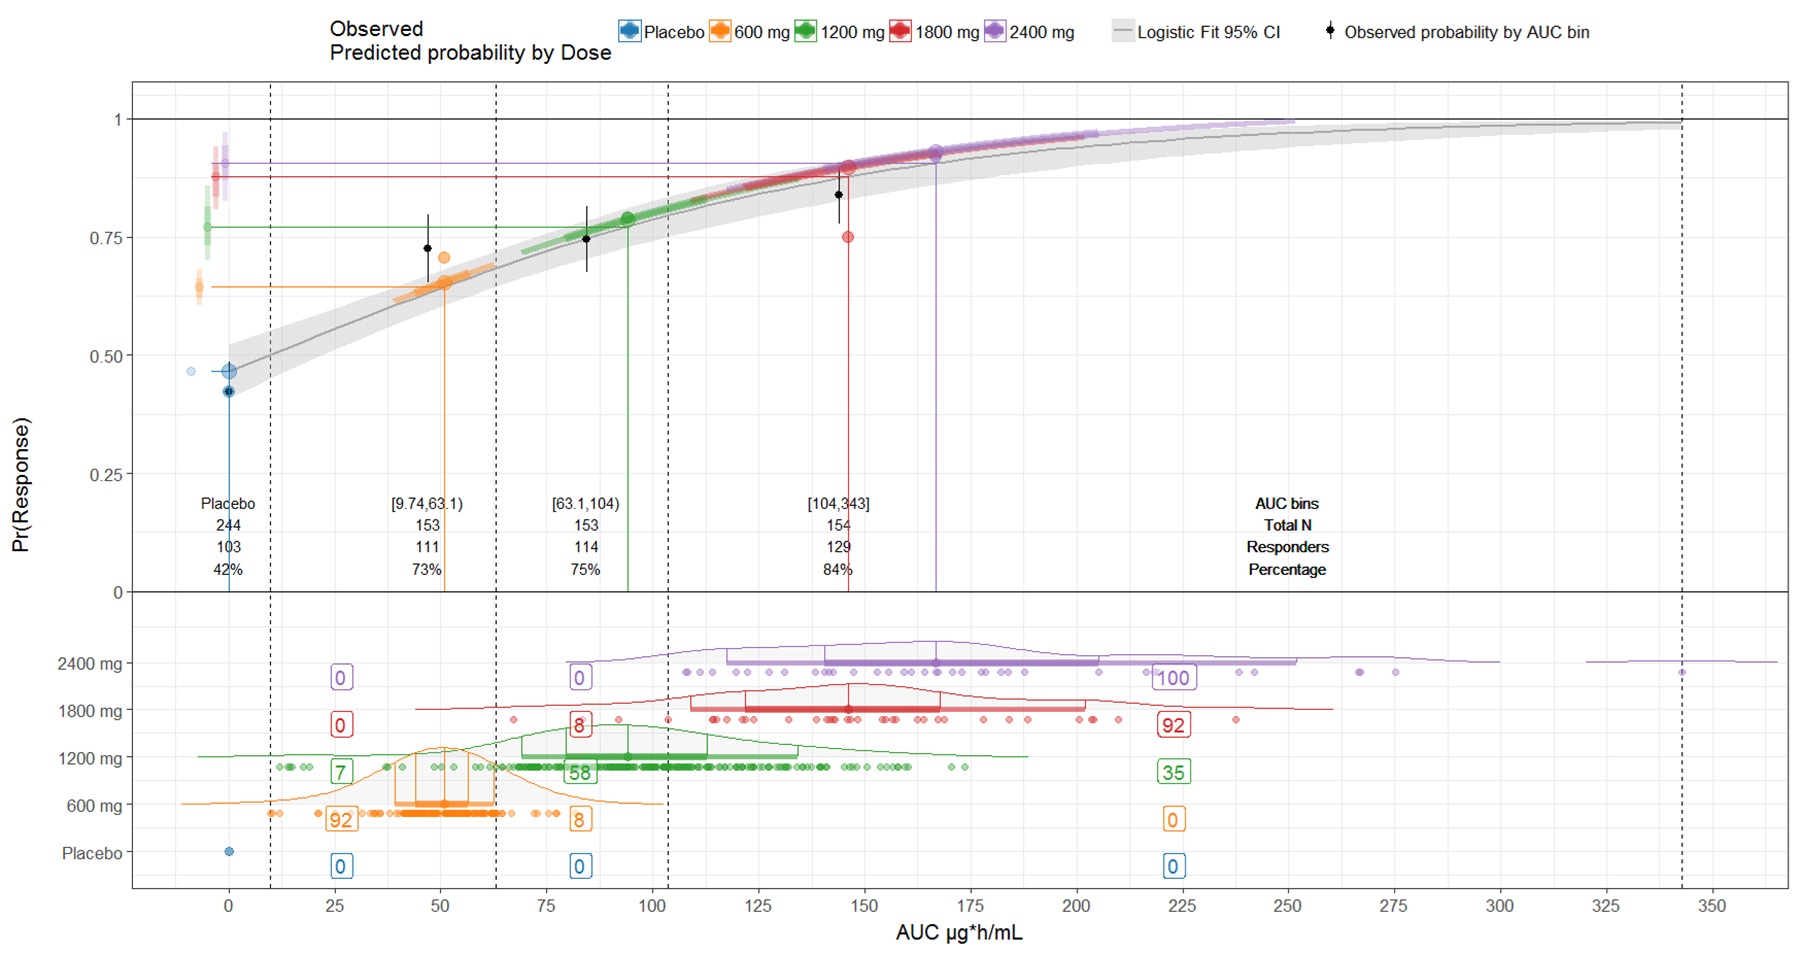Select the green boxed 58 label
Image resolution: width=1799 pixels, height=953 pixels.
pos(579,772)
